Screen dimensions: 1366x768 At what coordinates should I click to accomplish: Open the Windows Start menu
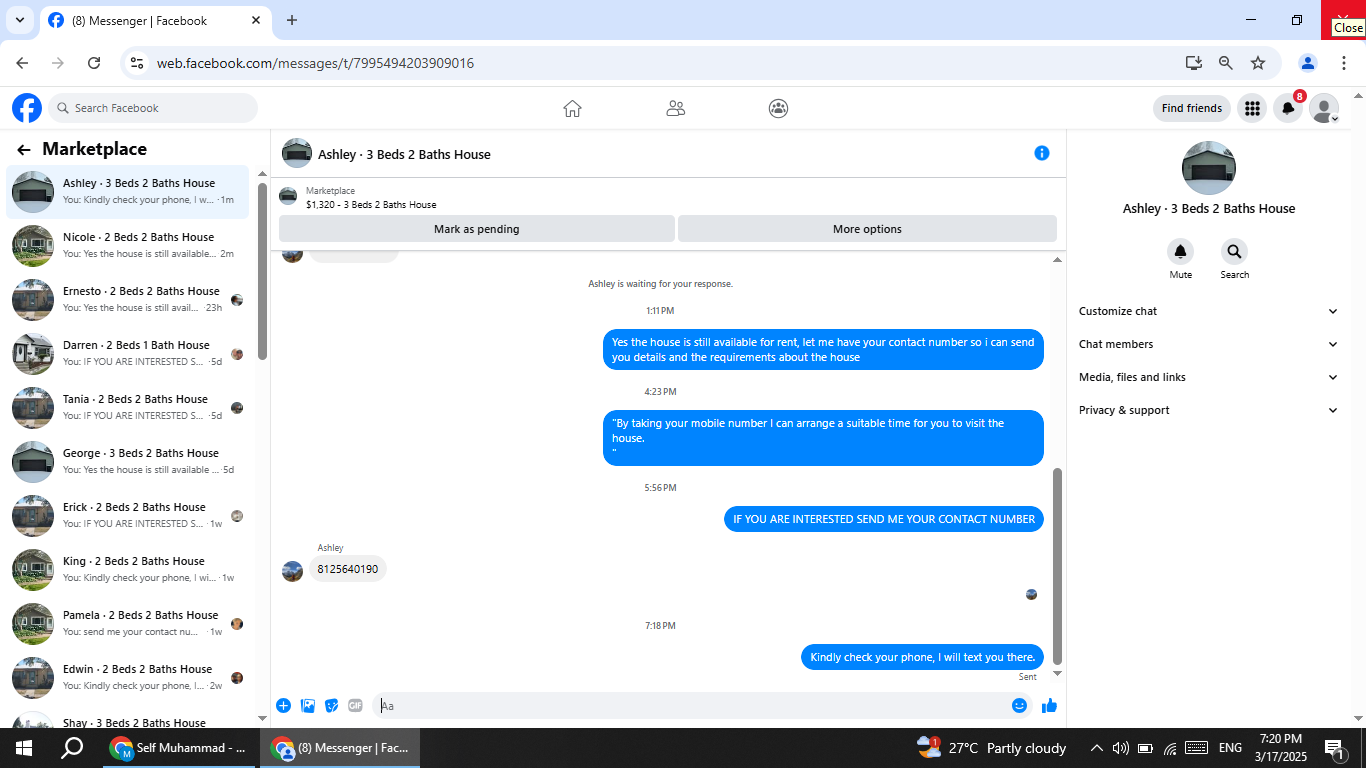pos(23,748)
